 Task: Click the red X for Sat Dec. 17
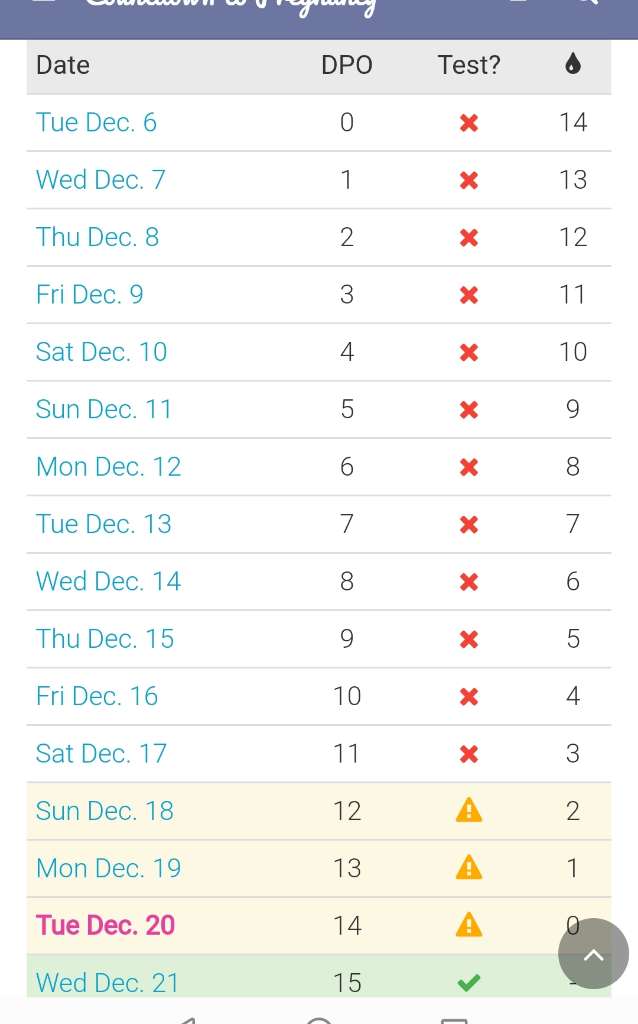tap(468, 754)
